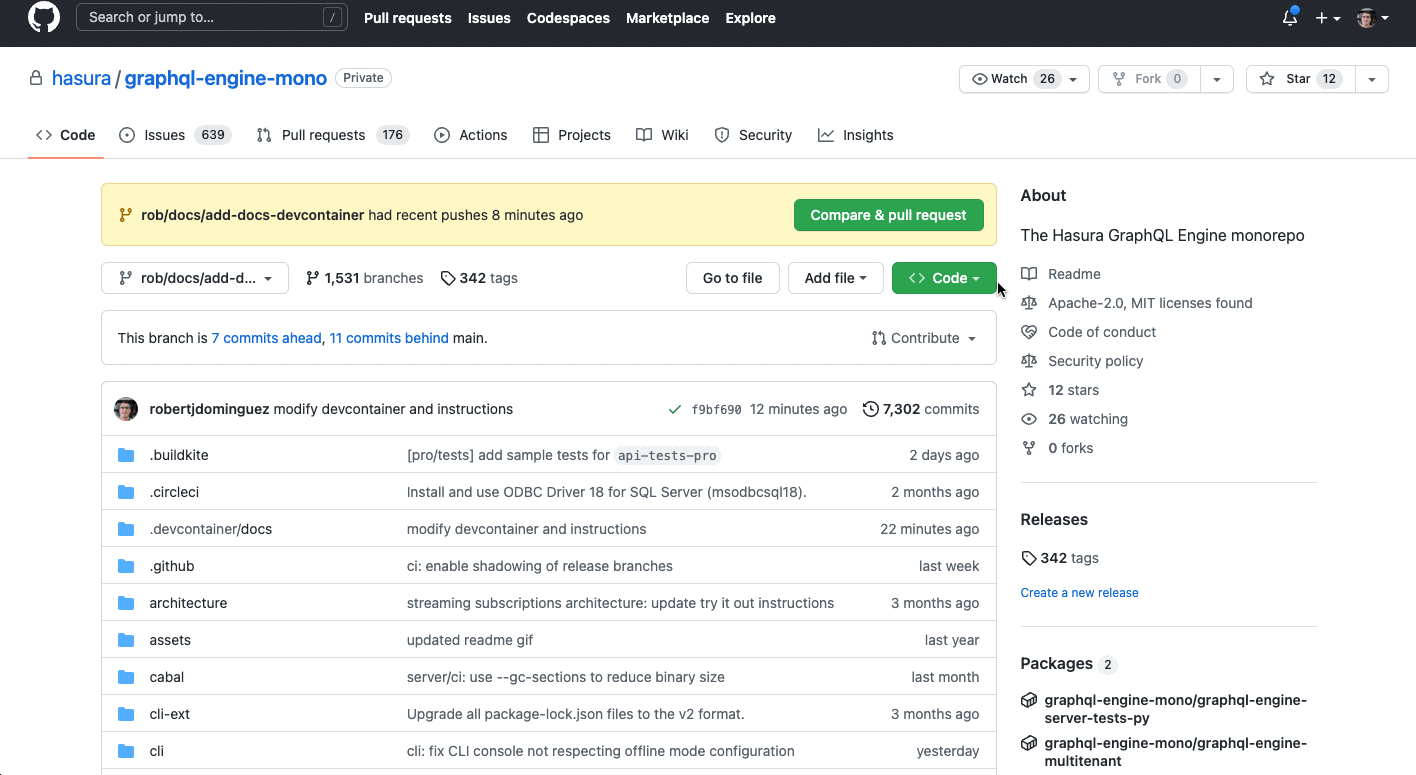This screenshot has width=1416, height=775.
Task: Click the .github folder icon
Action: 126,565
